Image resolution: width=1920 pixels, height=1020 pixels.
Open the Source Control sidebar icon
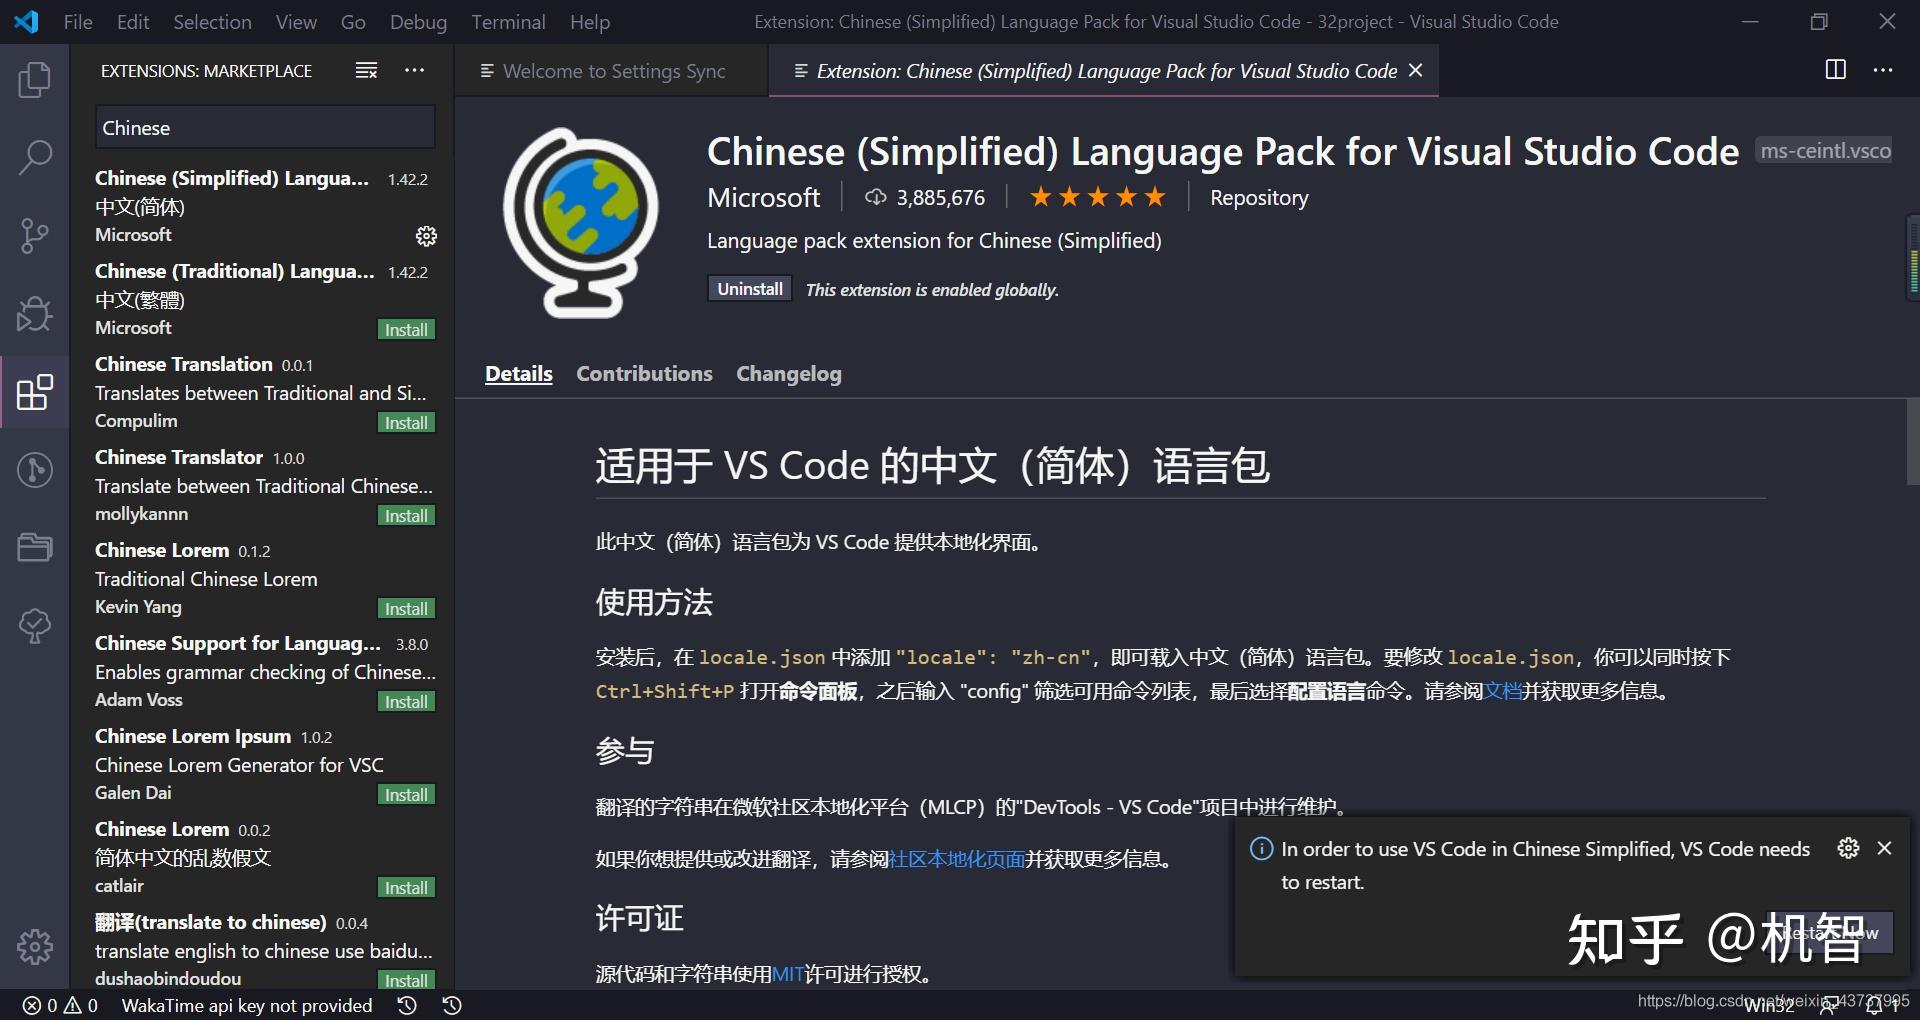click(x=35, y=235)
